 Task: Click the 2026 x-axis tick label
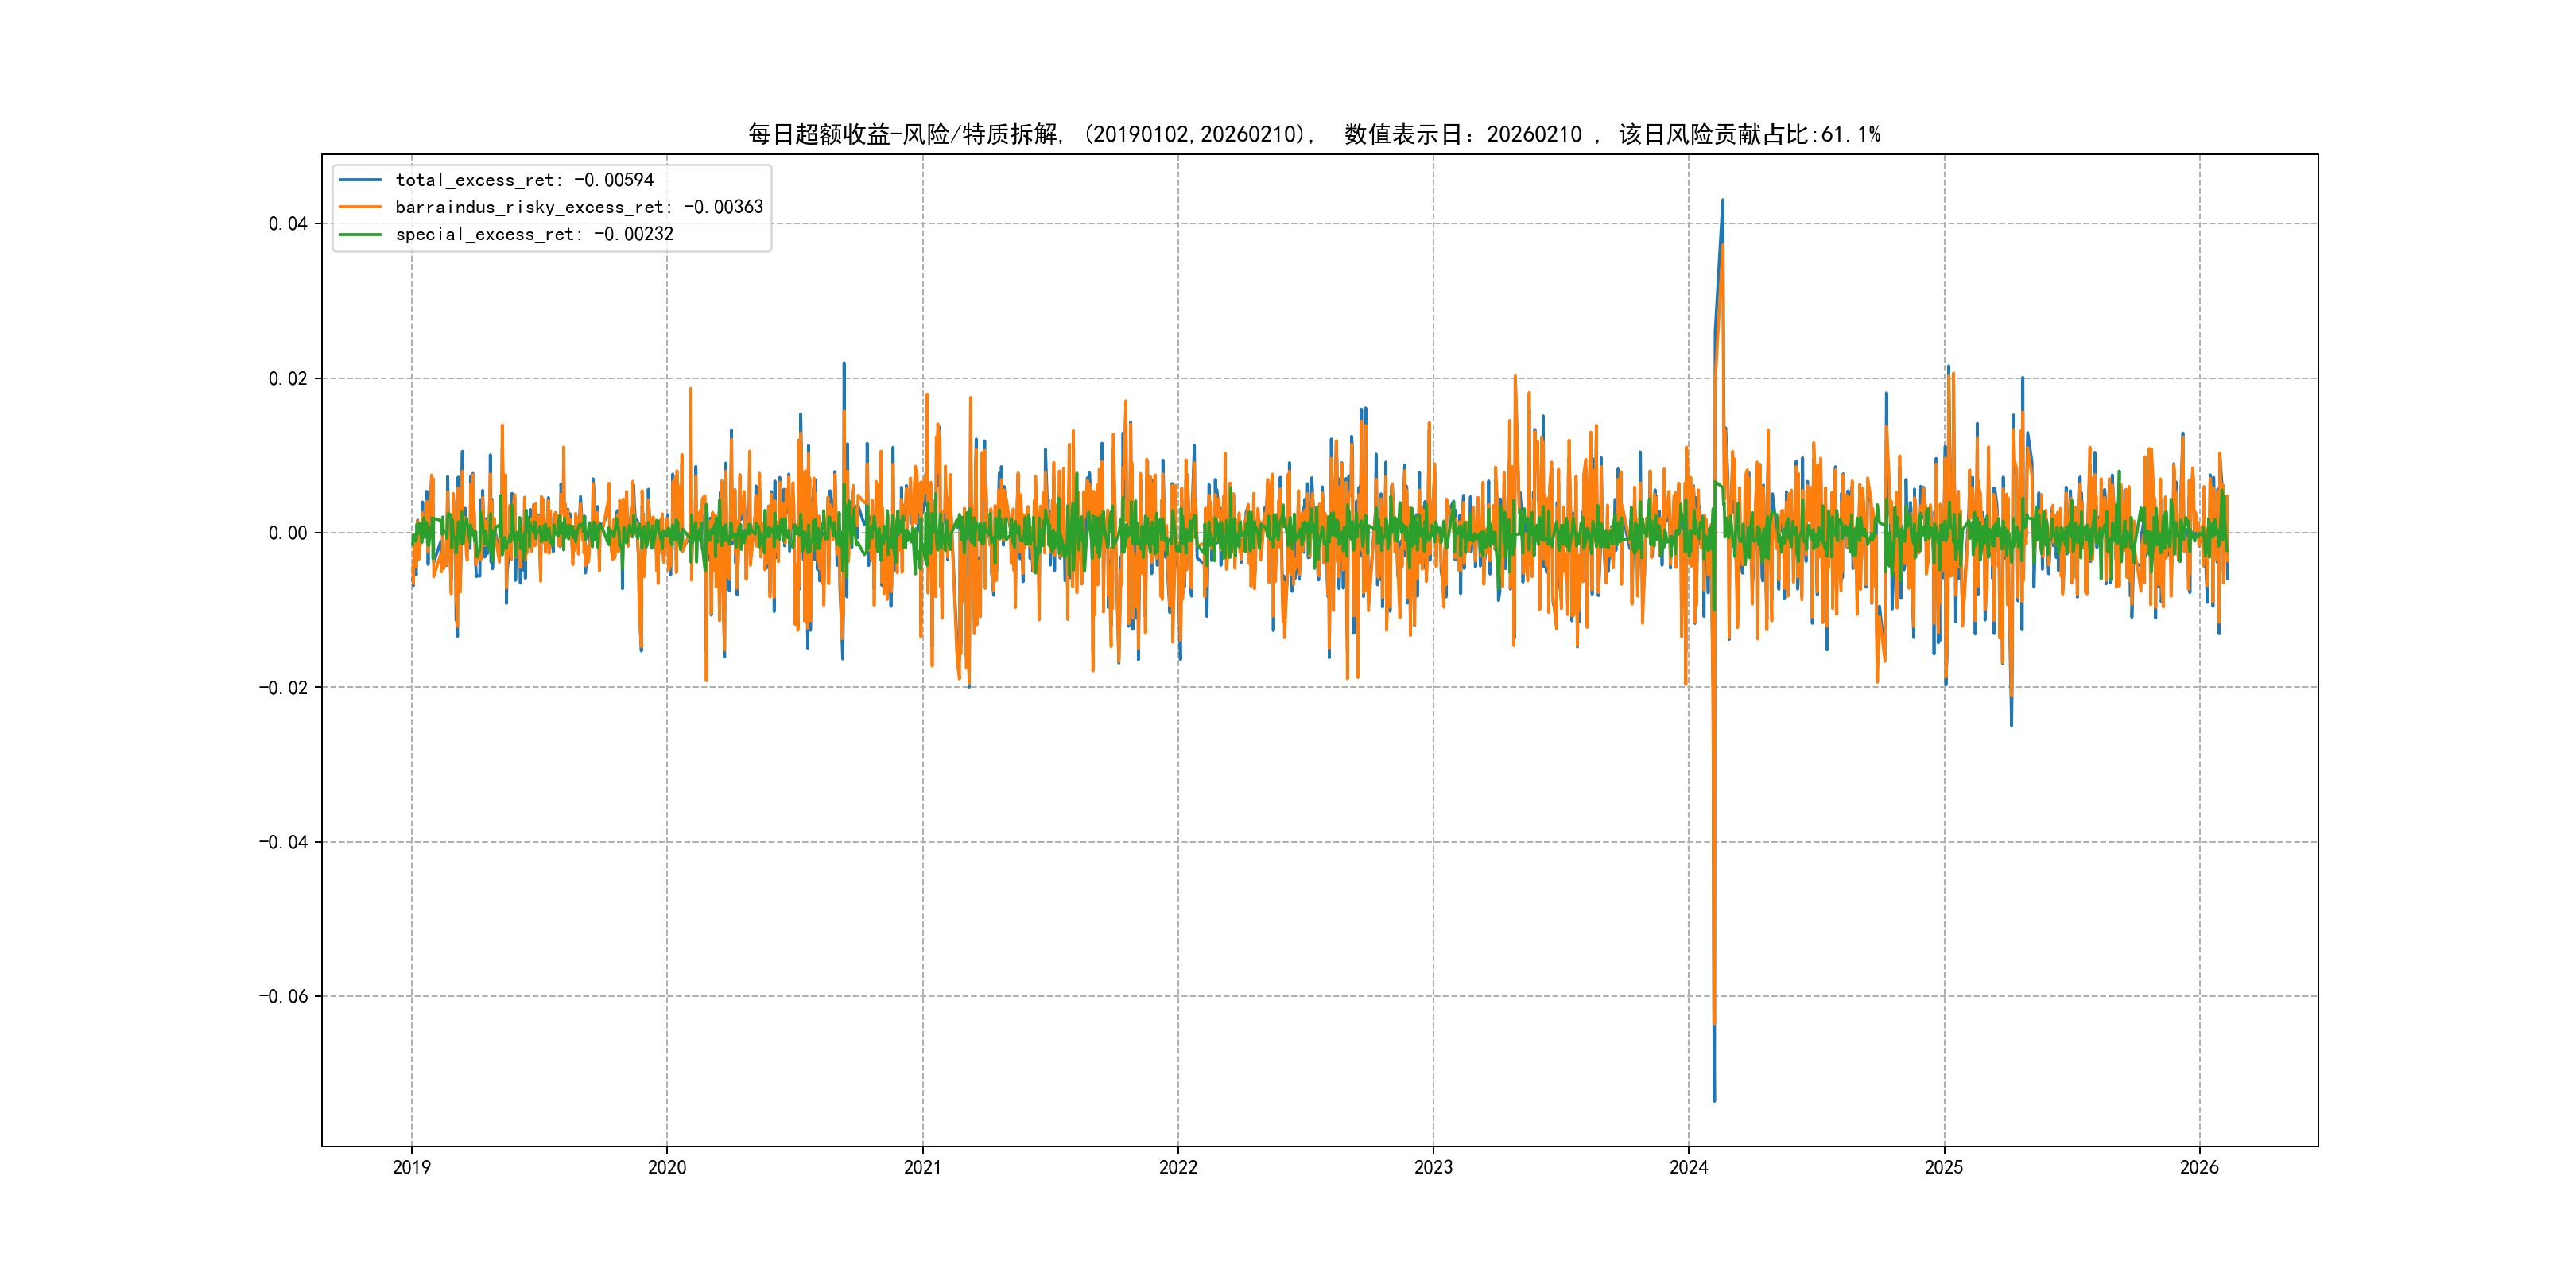point(2199,1167)
